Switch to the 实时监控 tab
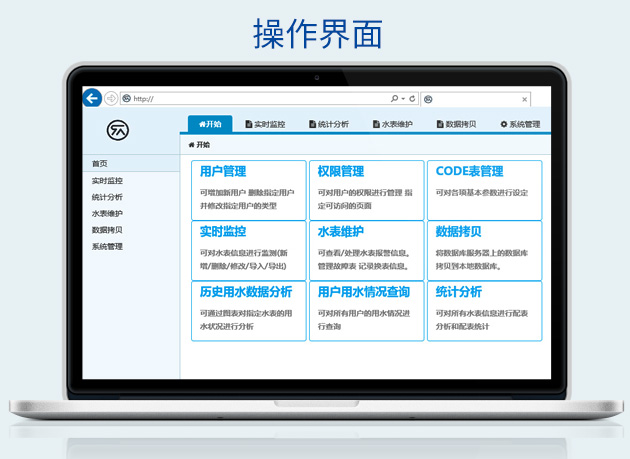Viewport: 630px width, 459px height. [265, 125]
